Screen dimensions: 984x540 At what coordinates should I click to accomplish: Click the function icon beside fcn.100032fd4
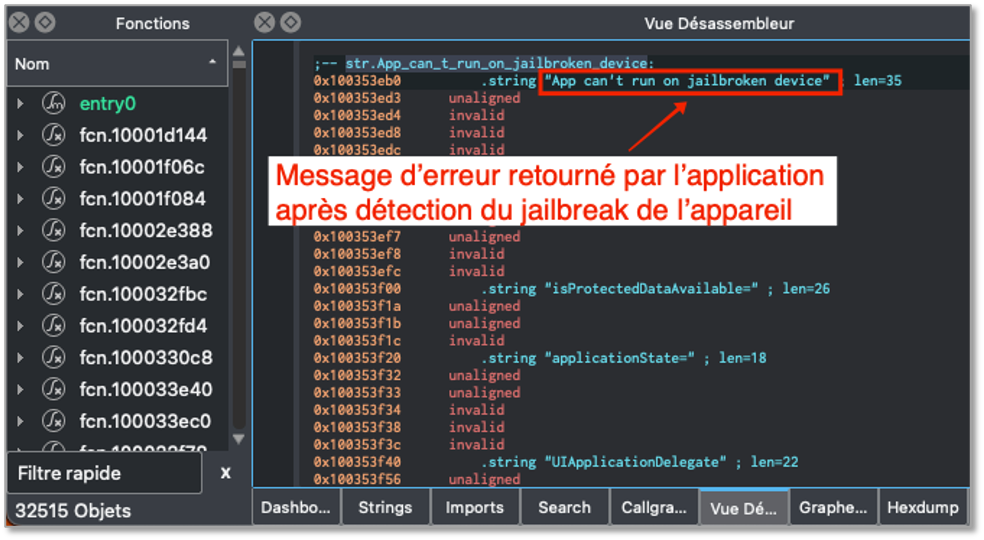click(54, 325)
